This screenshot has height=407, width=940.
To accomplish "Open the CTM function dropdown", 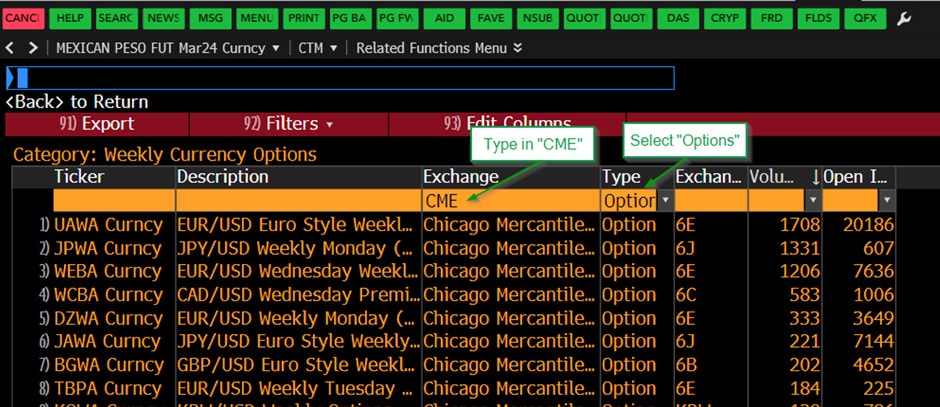I will (319, 48).
